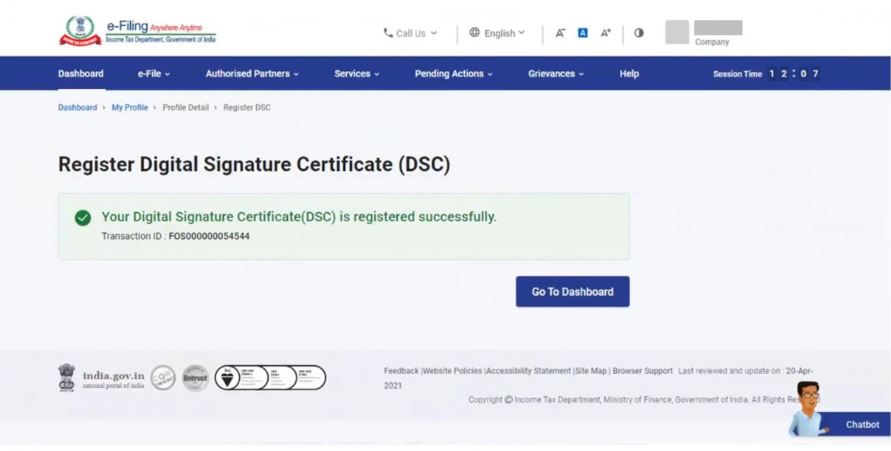Open the English language dropdown
The height and width of the screenshot is (451, 891).
497,33
